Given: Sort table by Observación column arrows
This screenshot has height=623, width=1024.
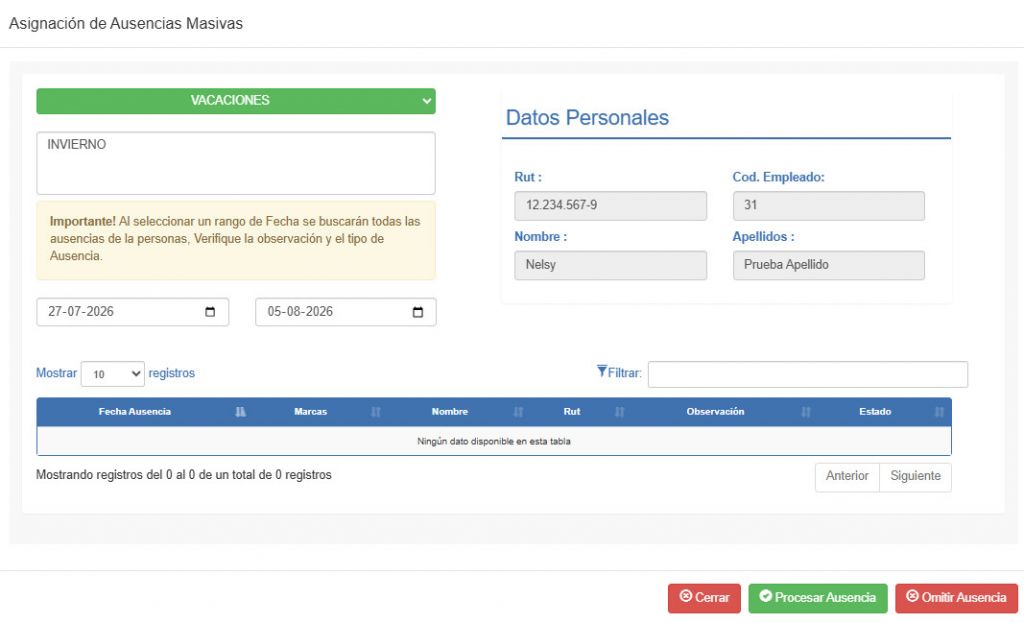Looking at the screenshot, I should pyautogui.click(x=805, y=412).
